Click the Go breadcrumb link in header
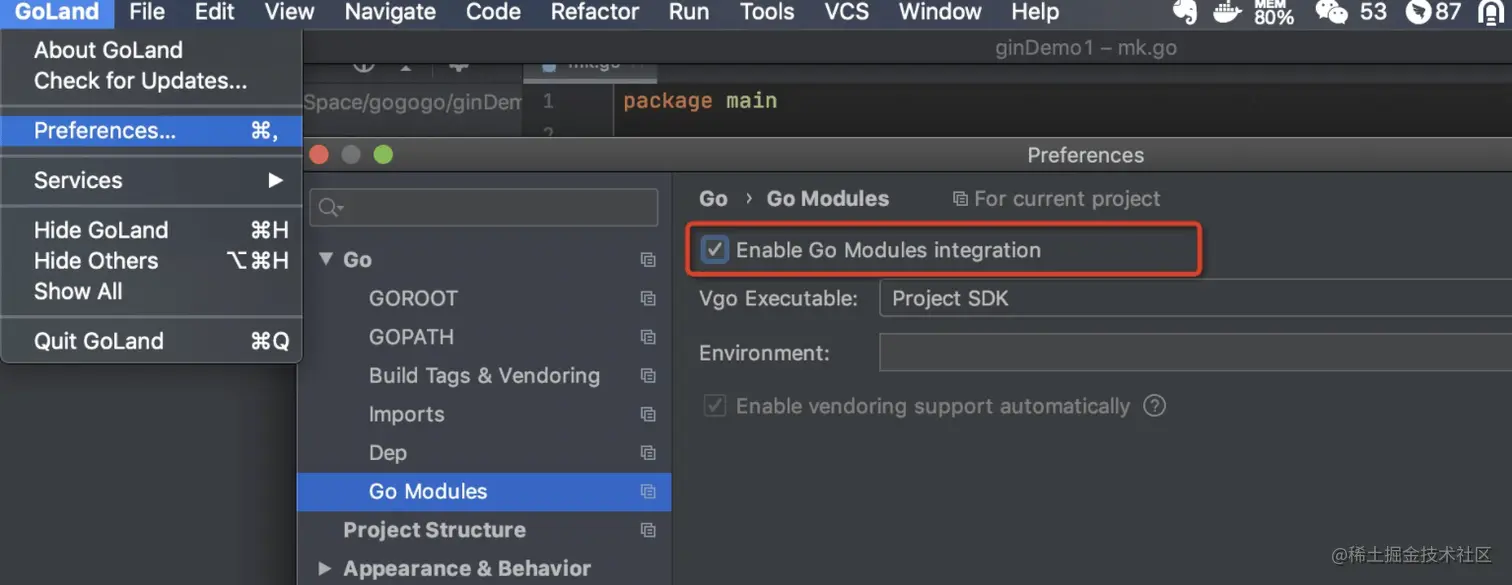 coord(713,198)
